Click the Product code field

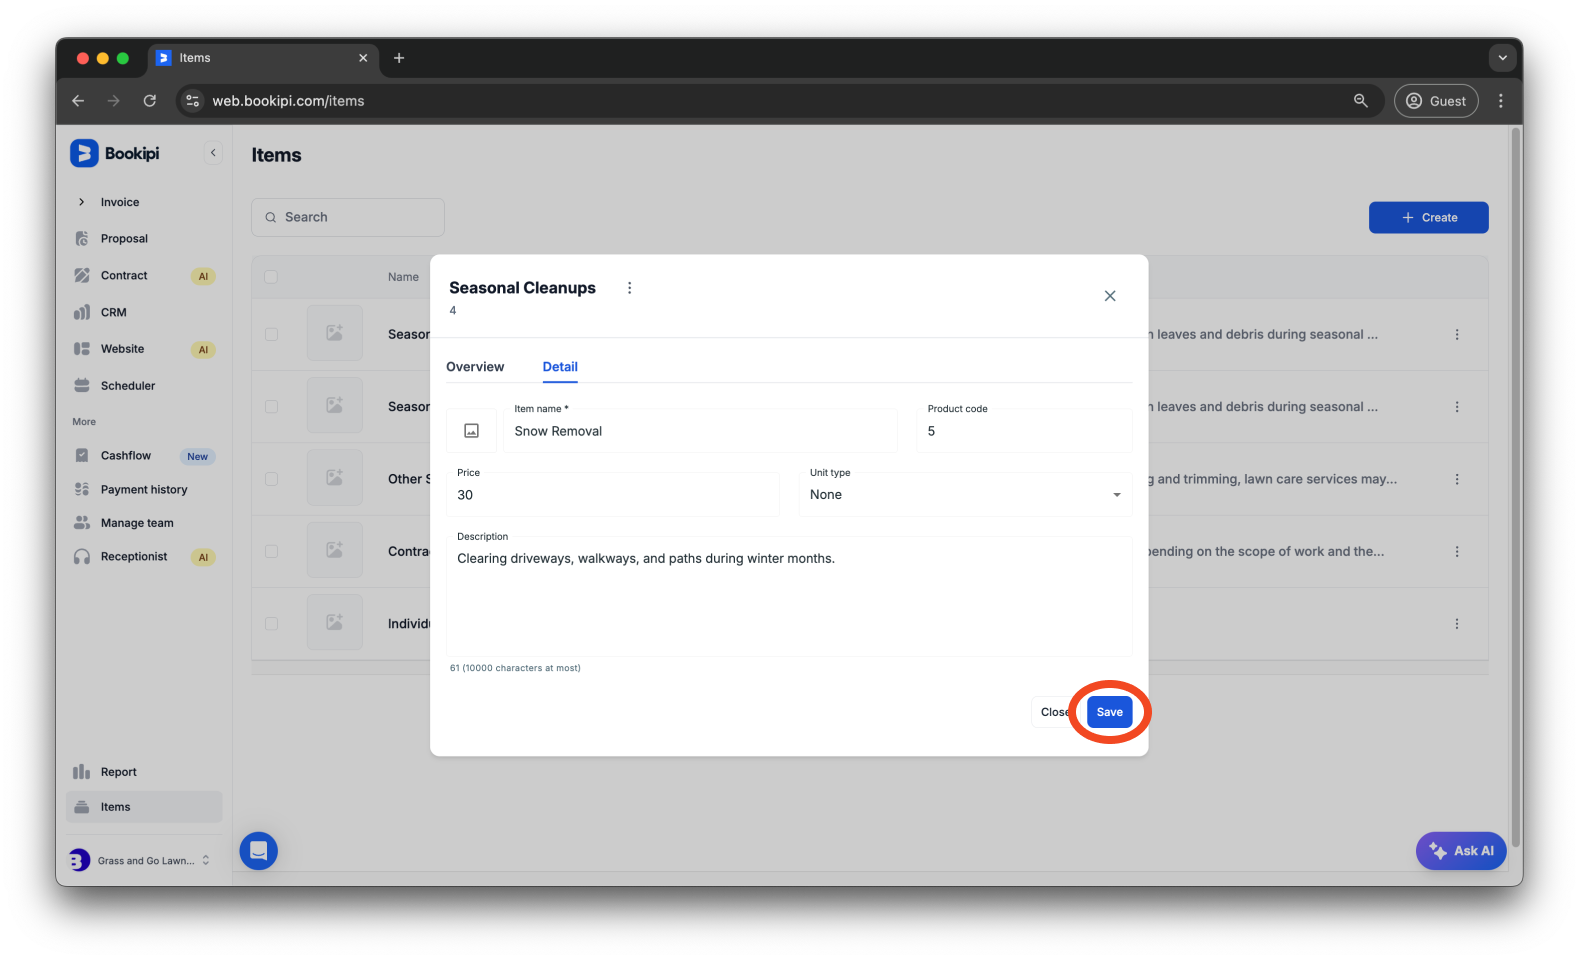pos(1024,431)
